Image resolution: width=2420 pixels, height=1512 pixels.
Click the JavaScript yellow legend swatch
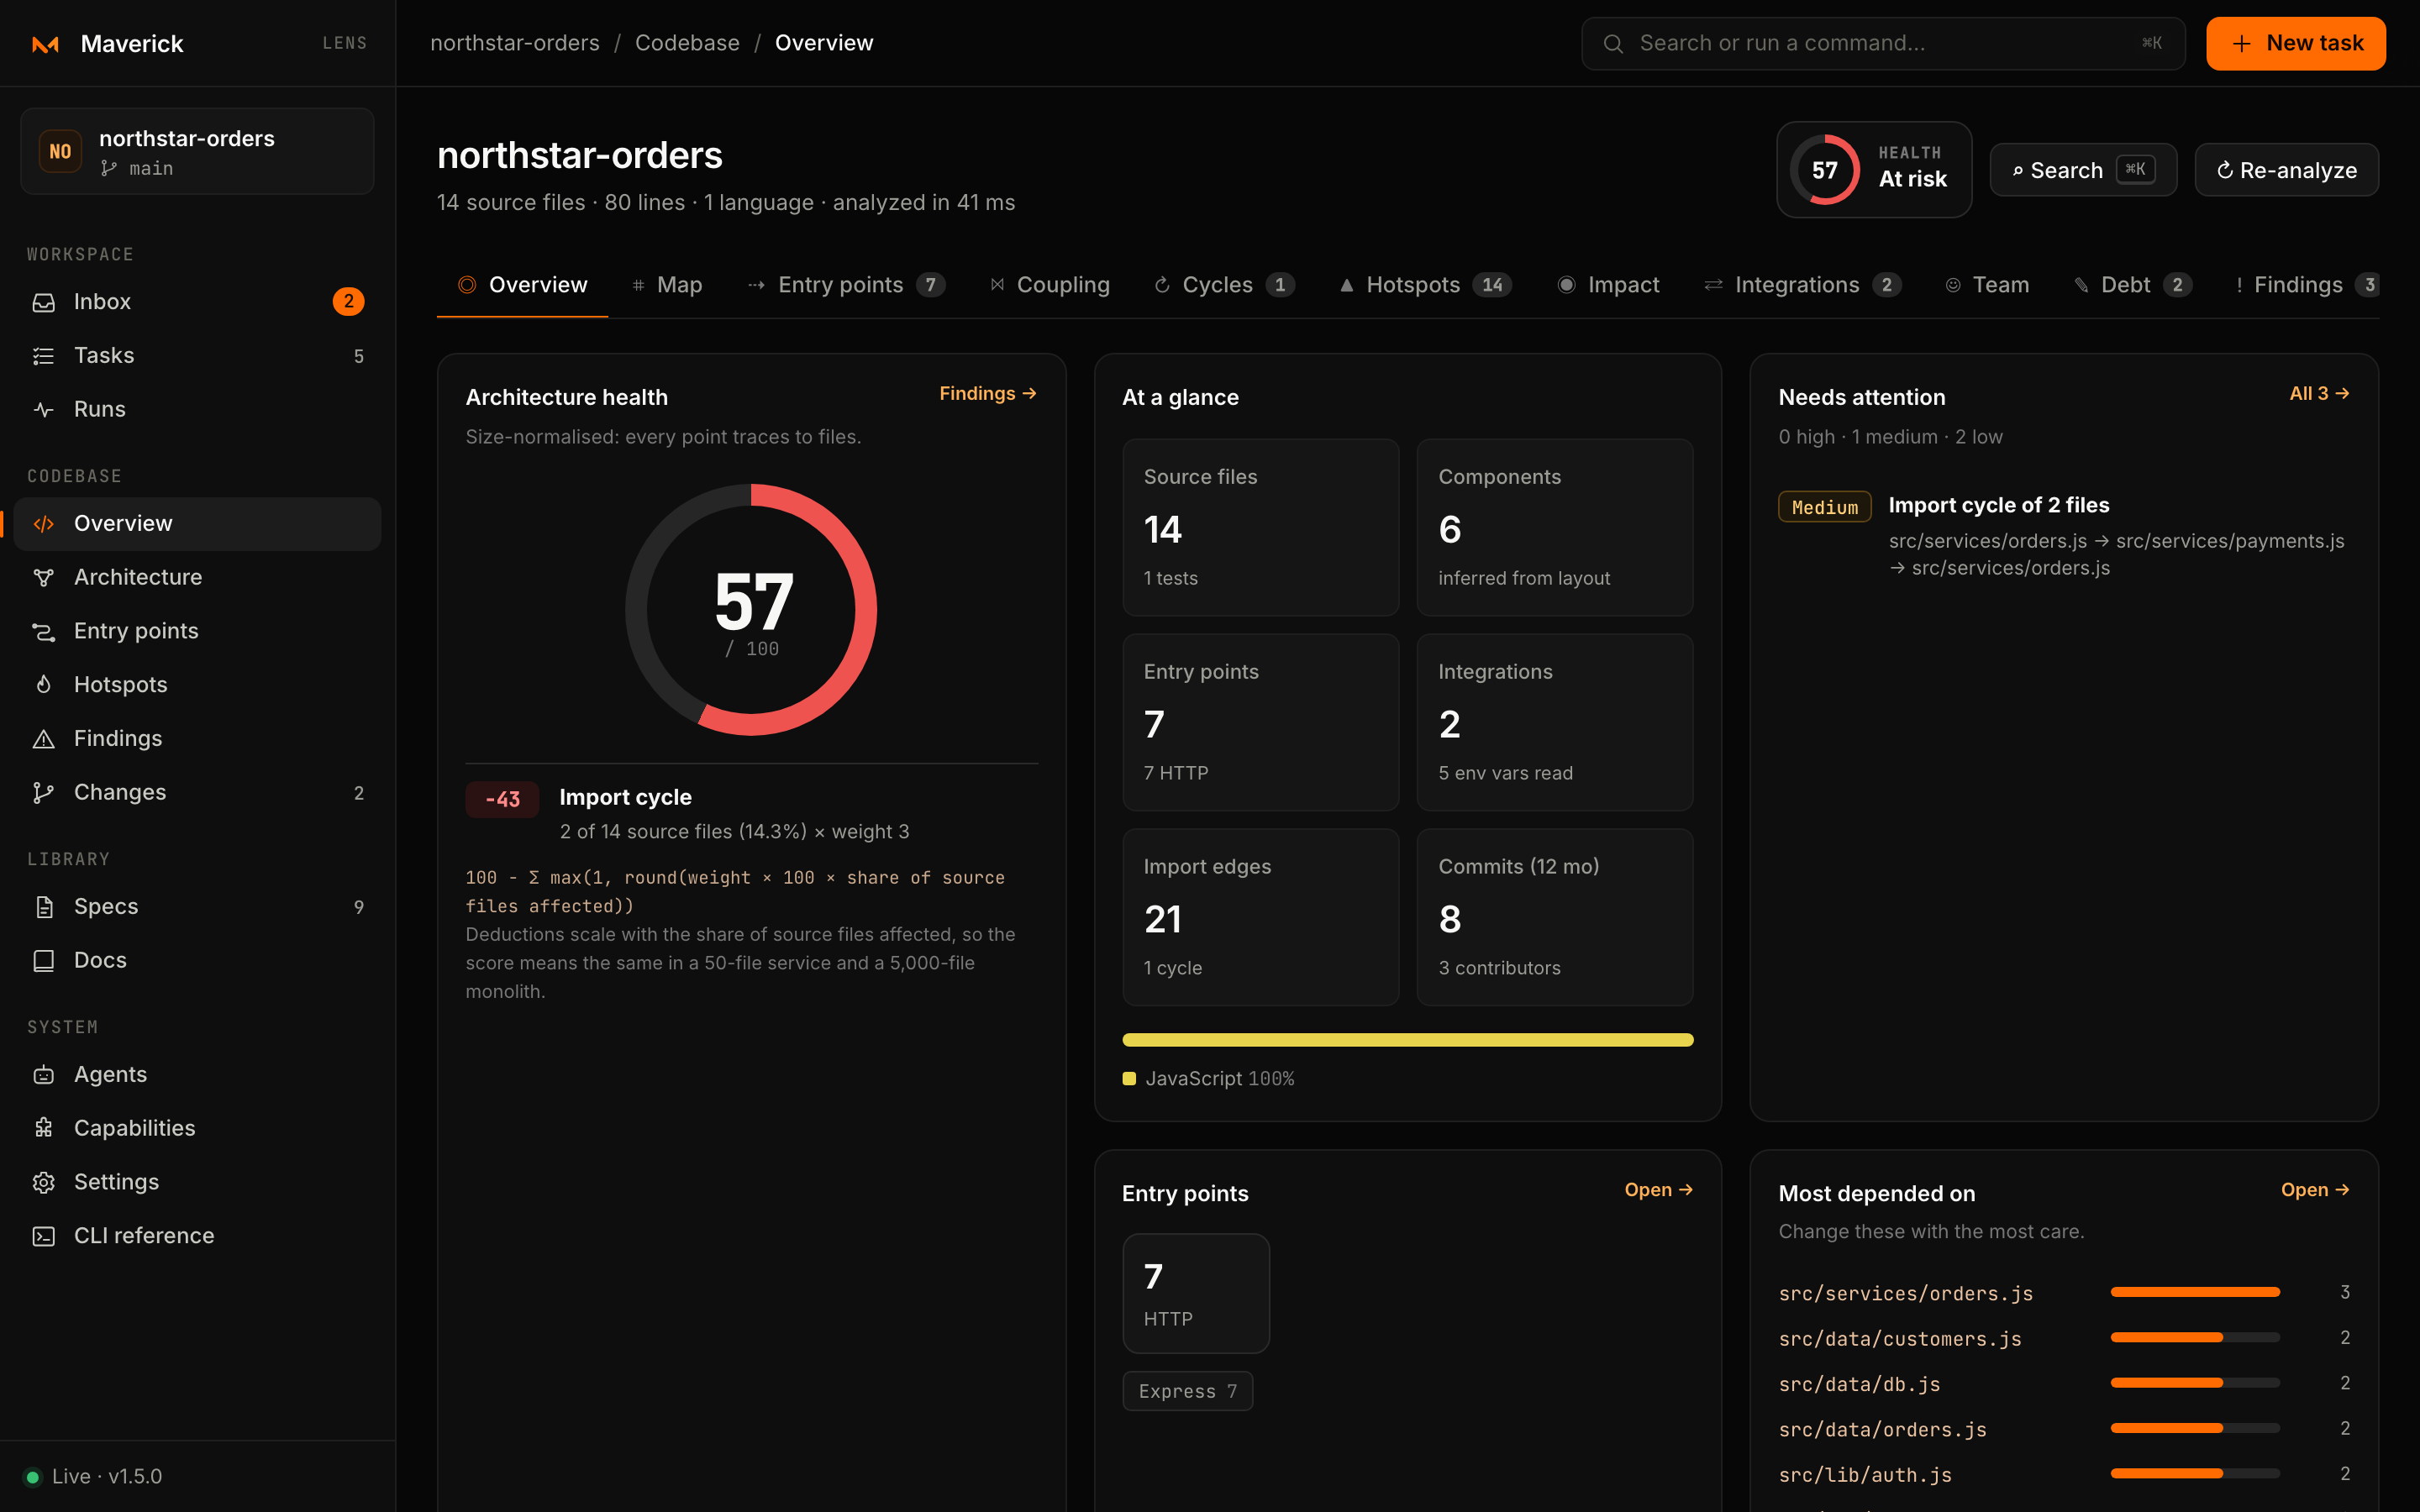click(1129, 1079)
